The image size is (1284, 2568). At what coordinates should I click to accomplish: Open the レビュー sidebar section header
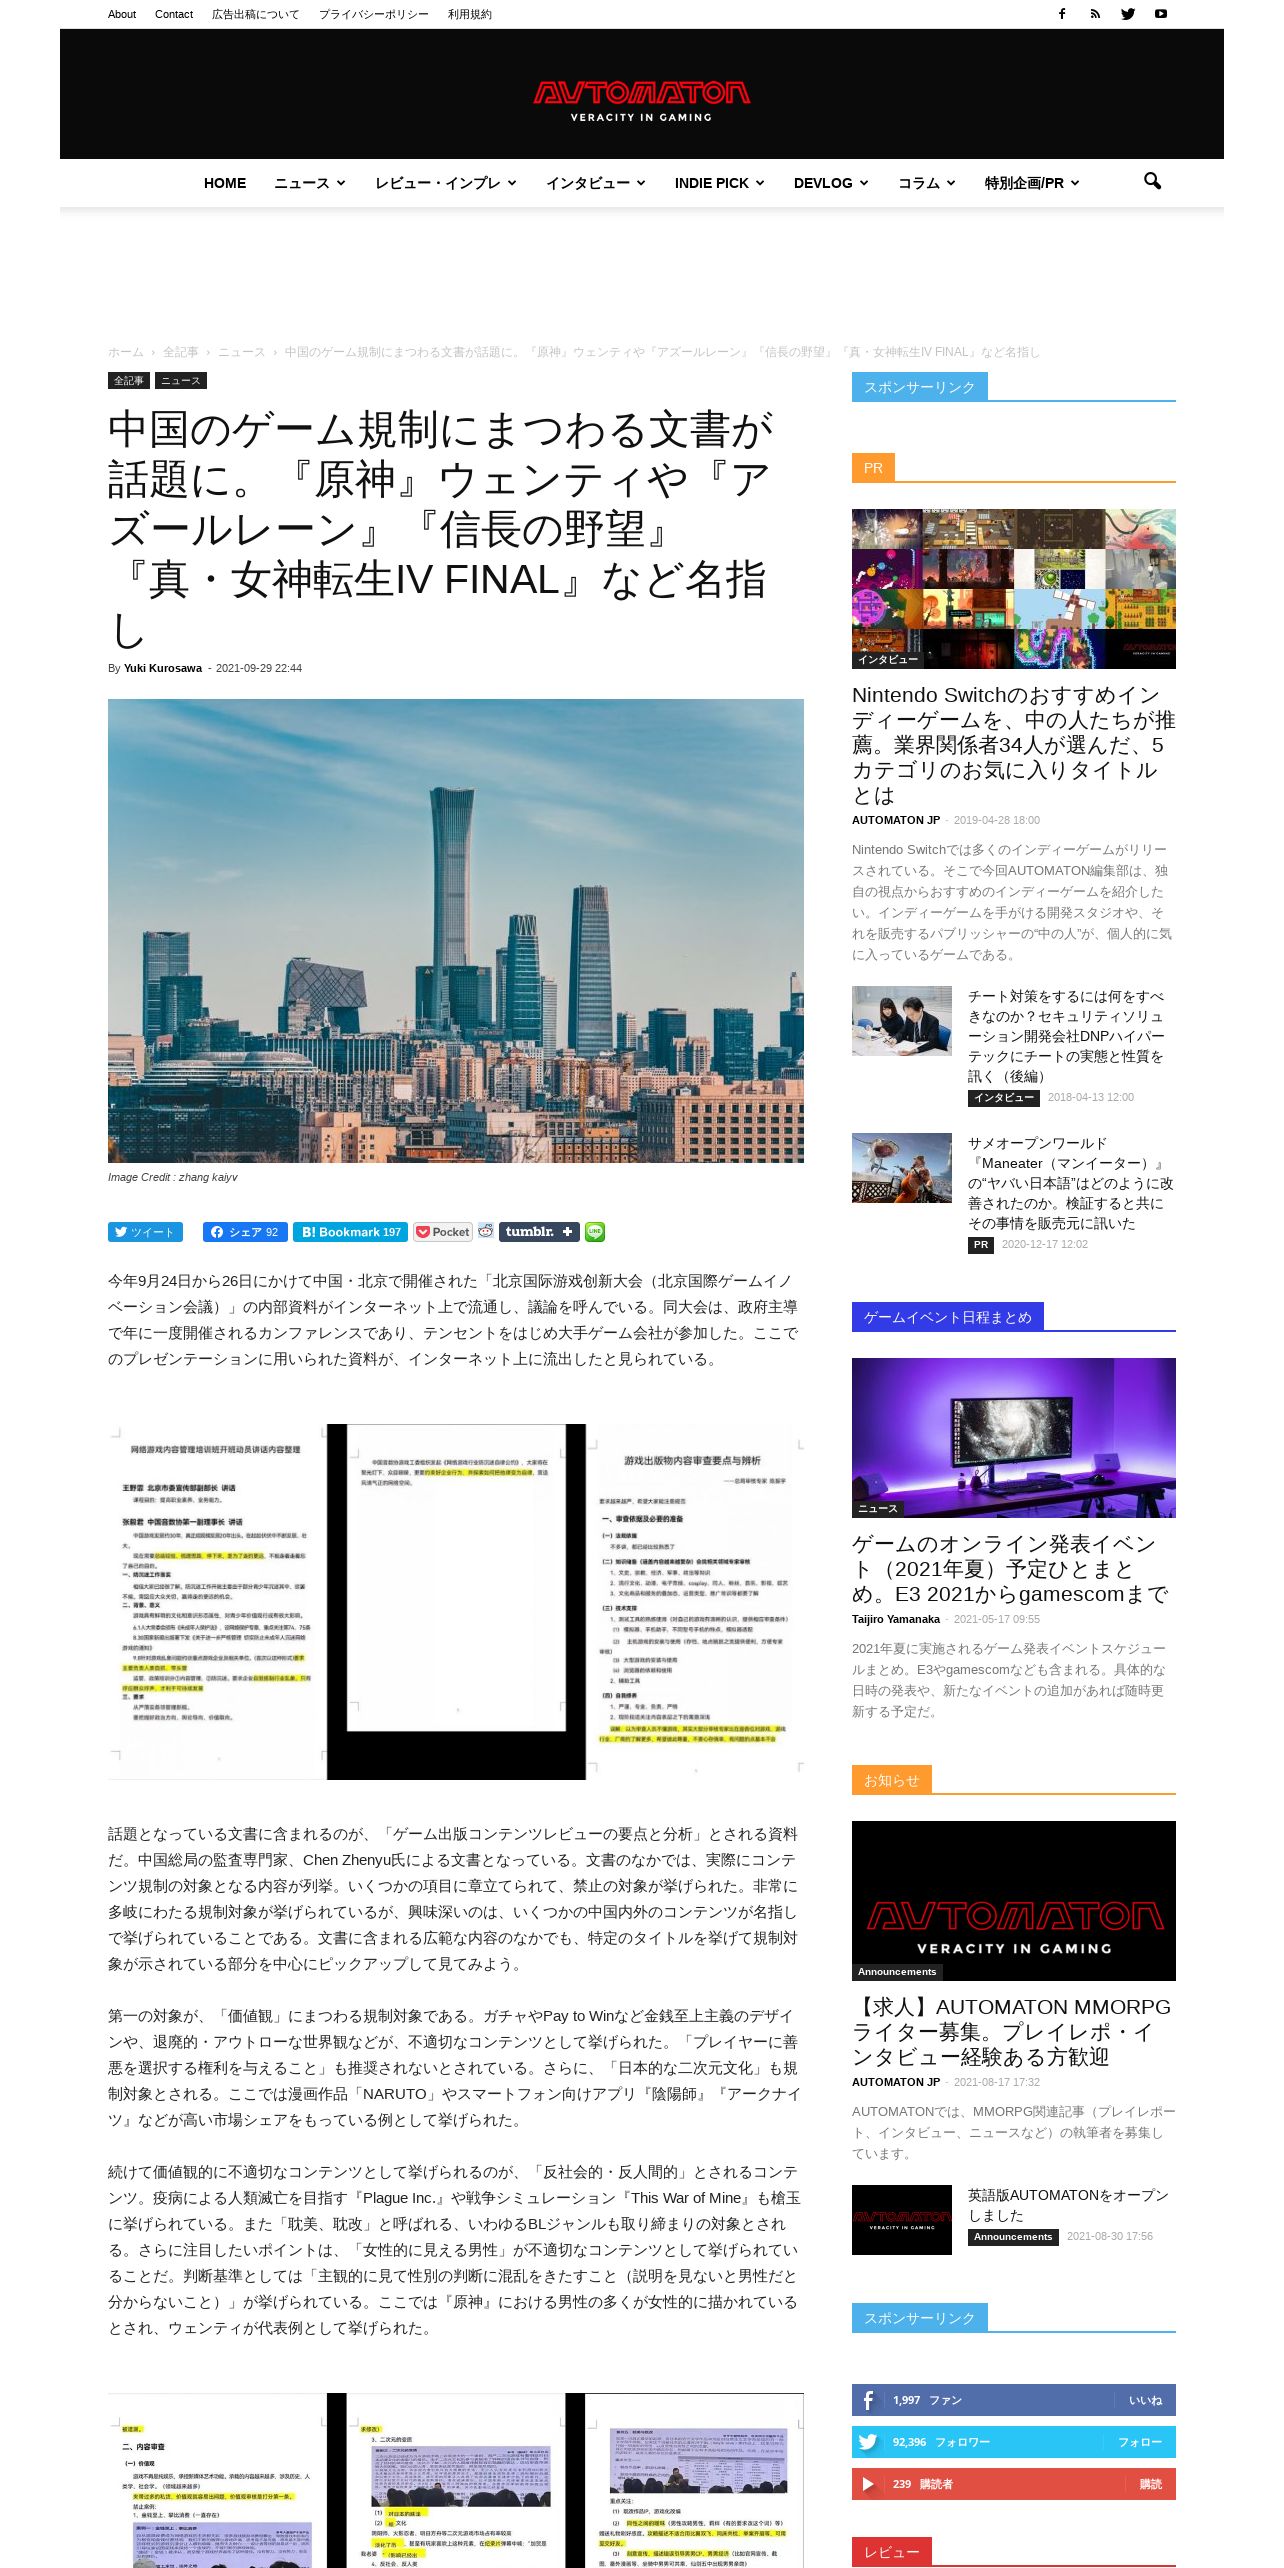click(892, 2552)
